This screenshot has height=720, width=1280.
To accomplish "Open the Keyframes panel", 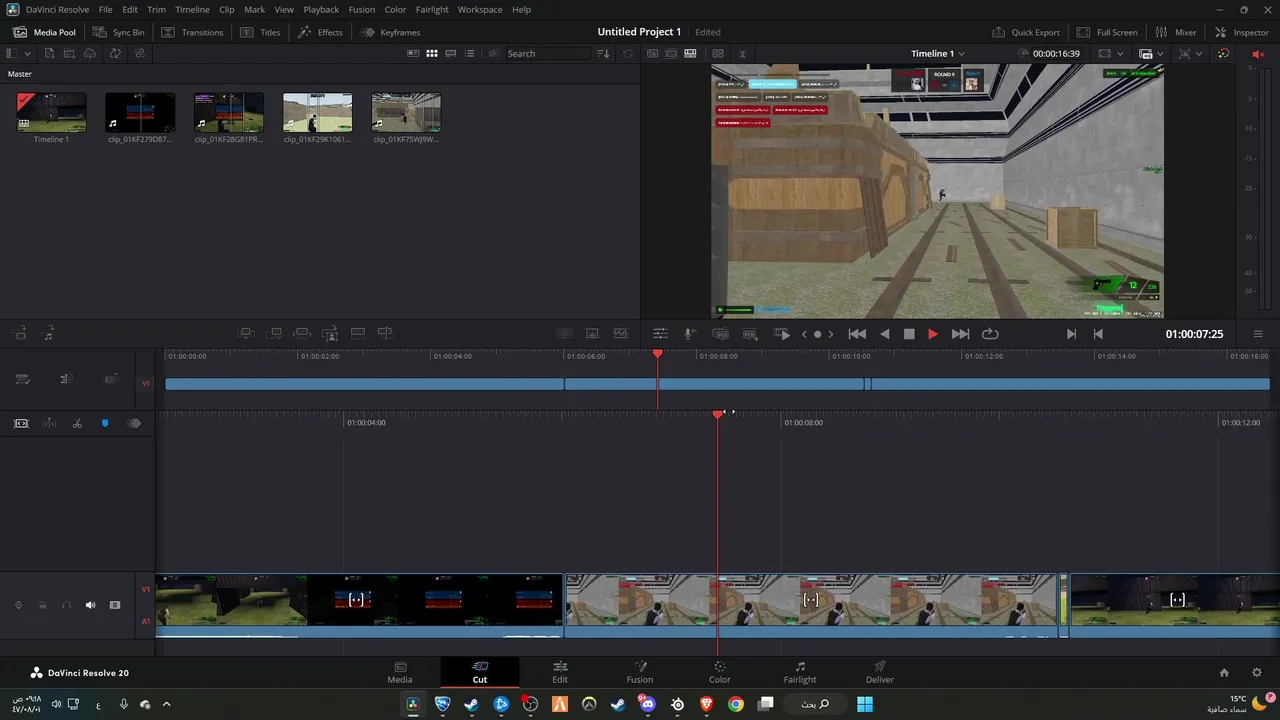I will click(391, 32).
